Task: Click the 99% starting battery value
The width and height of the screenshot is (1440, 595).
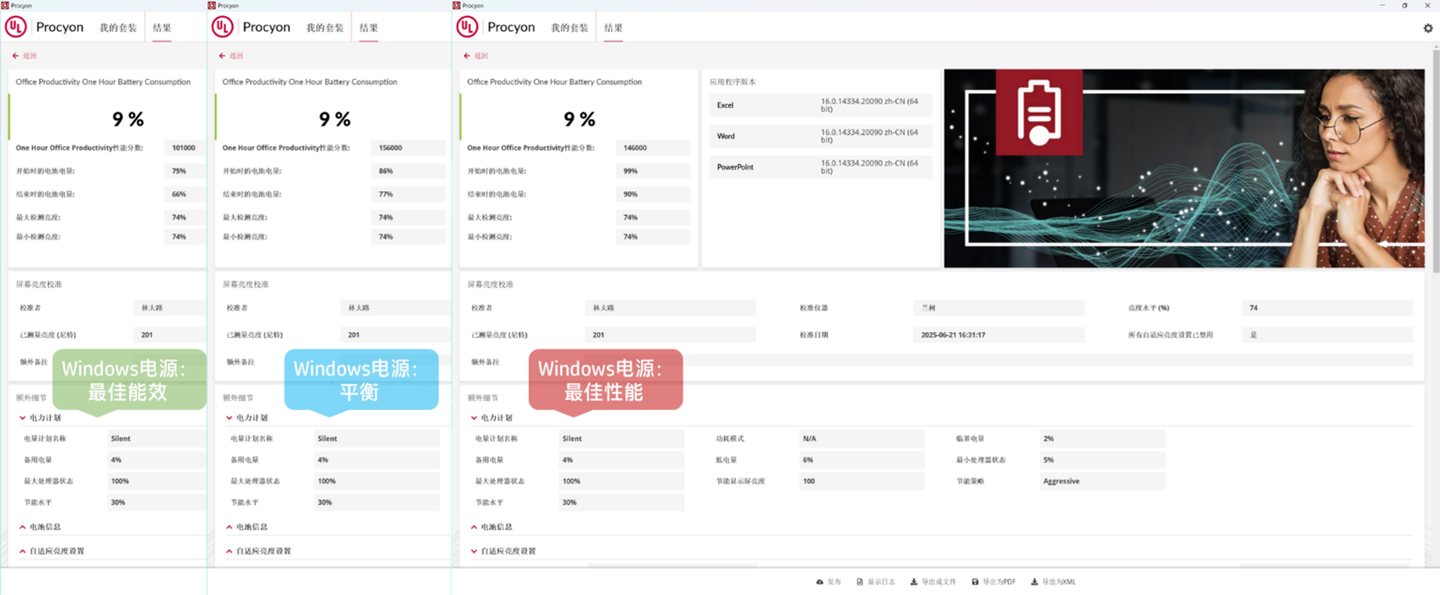Action: coord(653,171)
